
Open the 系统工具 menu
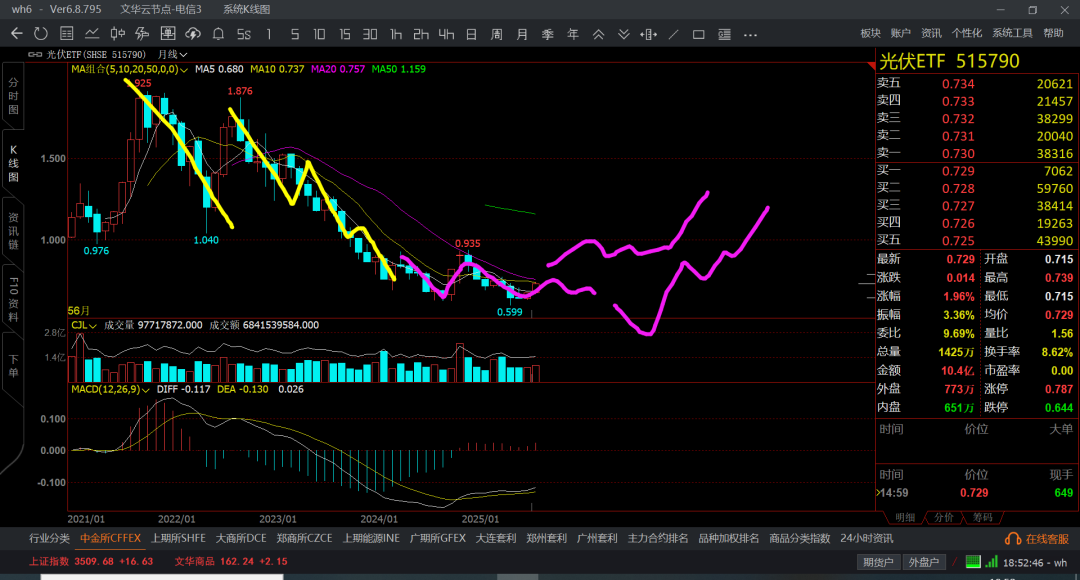point(1012,33)
